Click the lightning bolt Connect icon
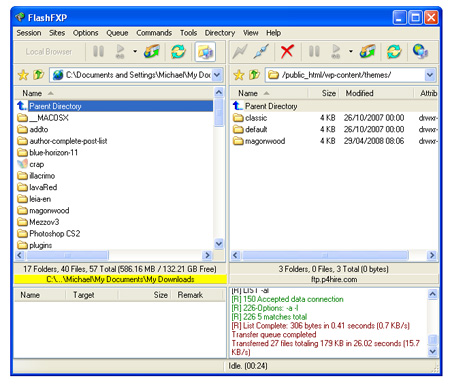450x385 pixels. 240,52
